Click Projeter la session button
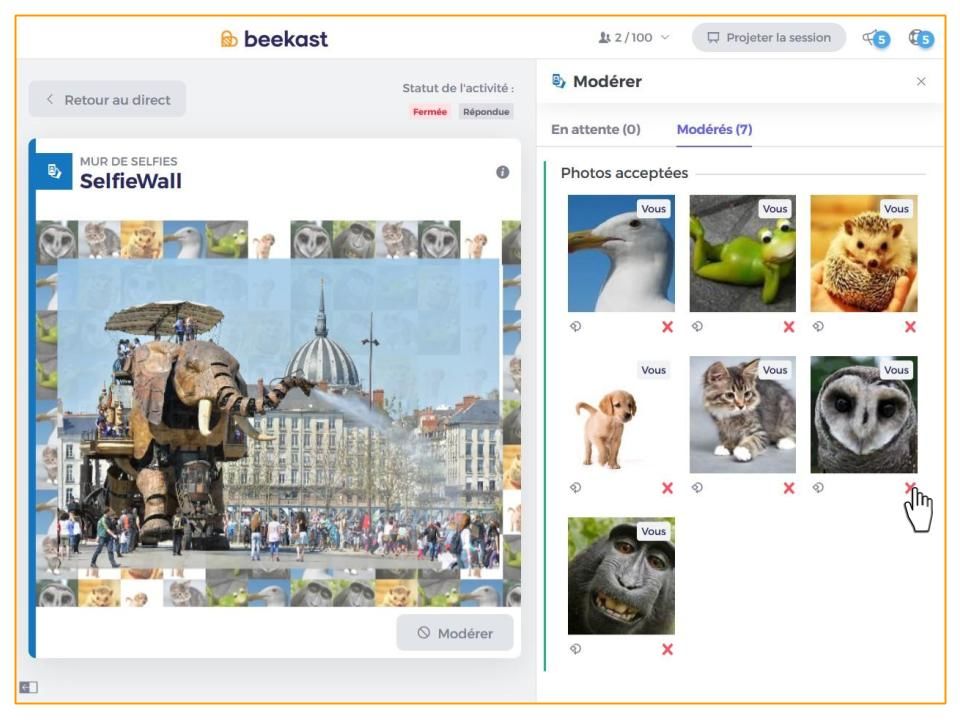960x720 pixels. (x=769, y=38)
